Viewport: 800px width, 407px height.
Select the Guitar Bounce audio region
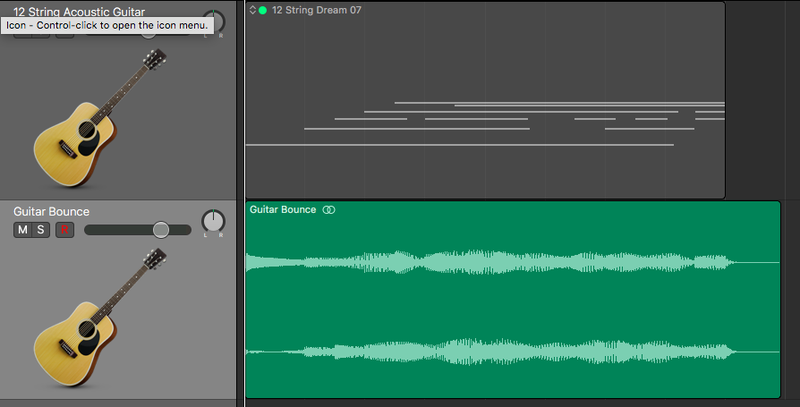pyautogui.click(x=513, y=300)
